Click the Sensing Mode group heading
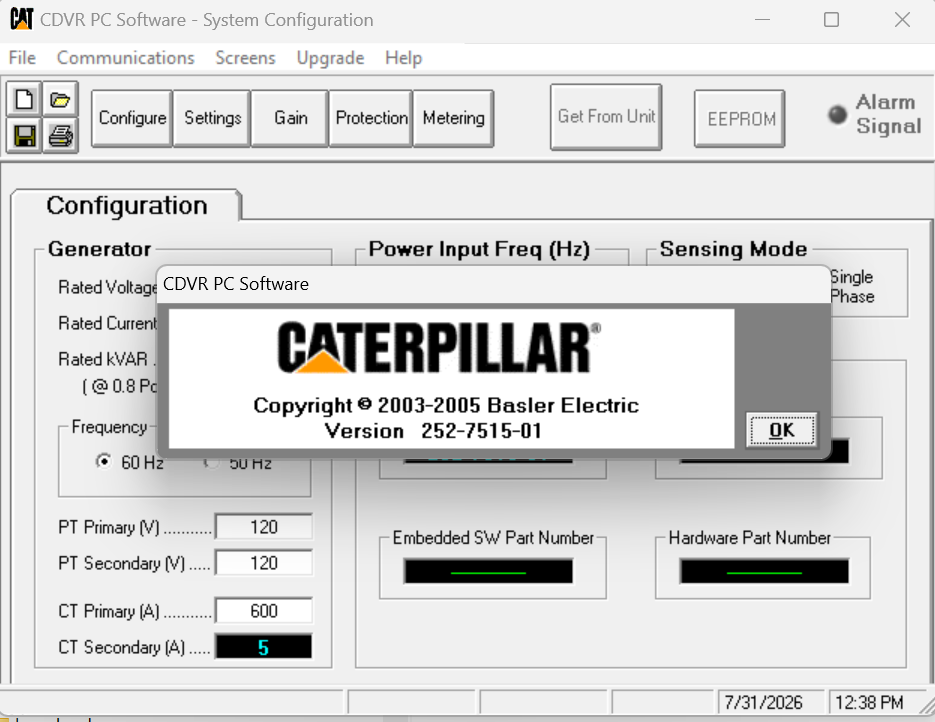This screenshot has height=722, width=935. point(733,249)
